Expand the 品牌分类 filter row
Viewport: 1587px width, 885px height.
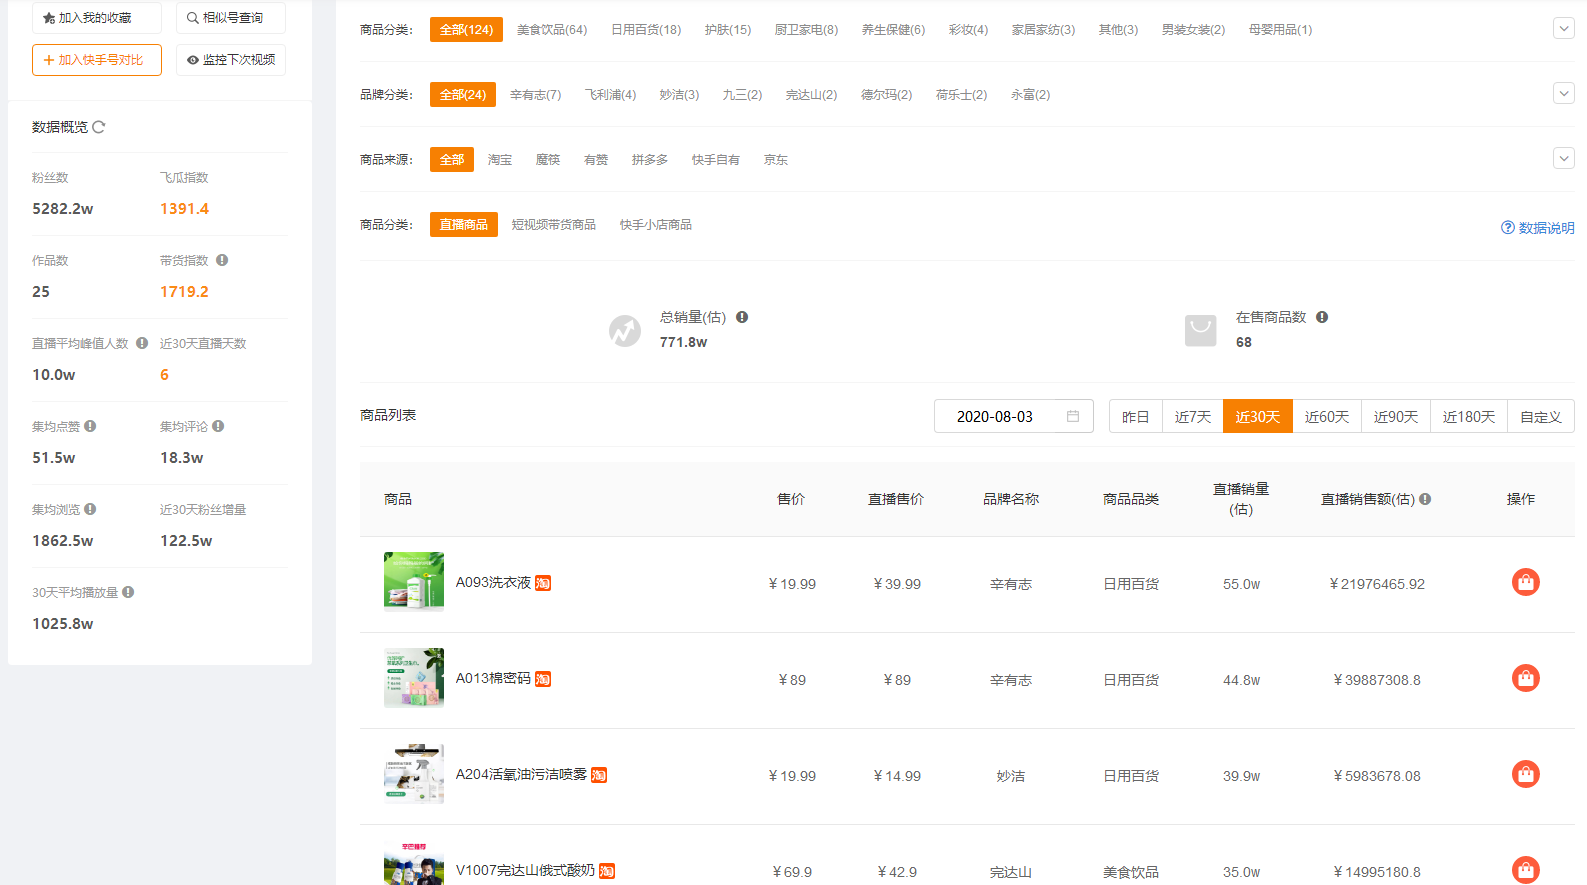(x=1564, y=94)
